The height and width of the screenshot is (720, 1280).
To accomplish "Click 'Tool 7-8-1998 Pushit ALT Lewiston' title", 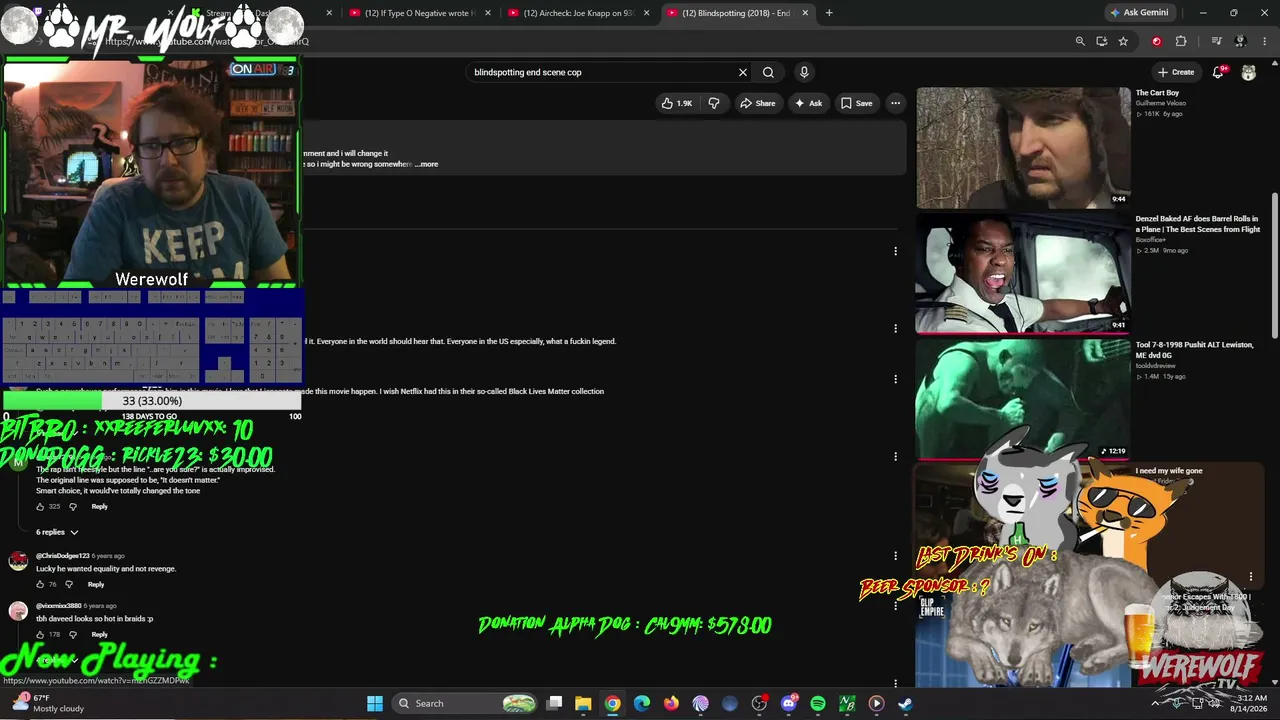I will [x=1194, y=350].
